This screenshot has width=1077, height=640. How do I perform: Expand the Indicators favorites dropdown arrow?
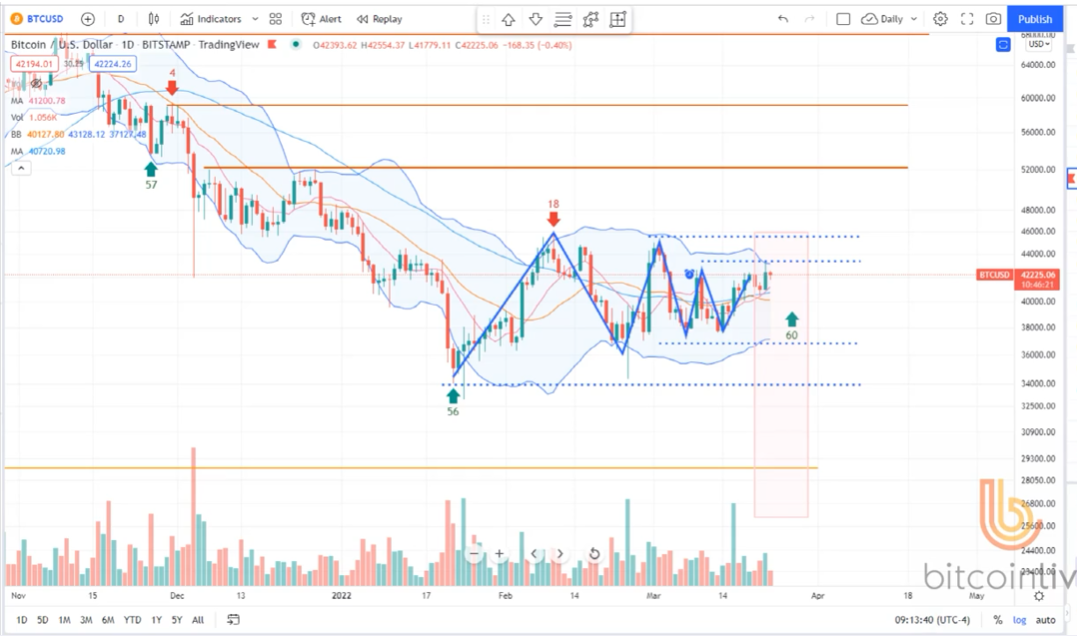click(x=255, y=19)
